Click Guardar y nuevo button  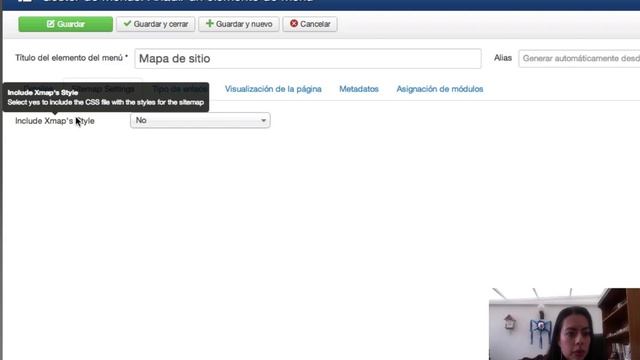[239, 24]
